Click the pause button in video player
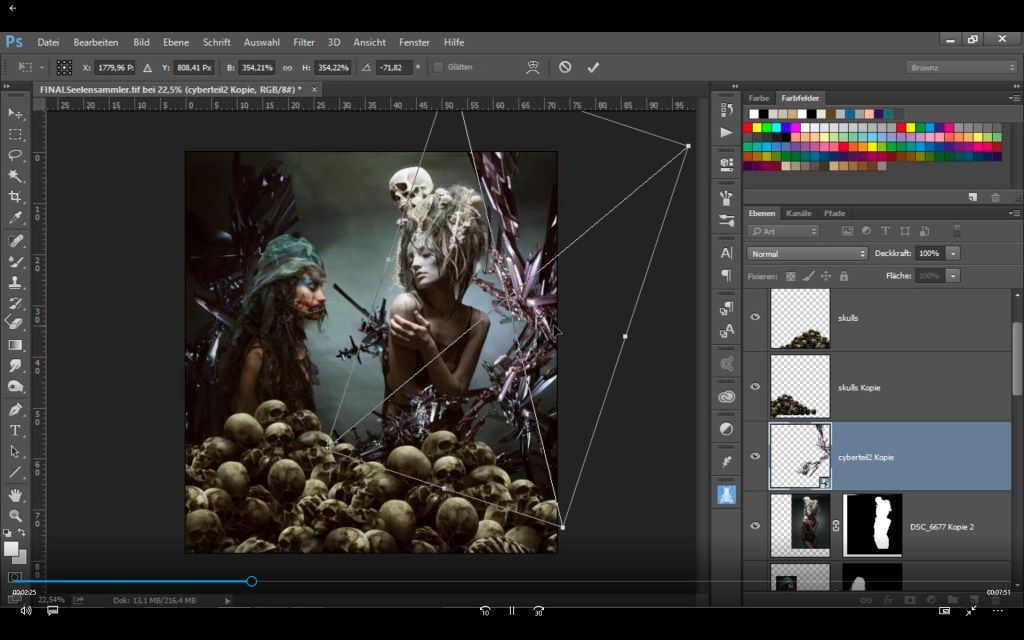Screen dimensions: 1024x640 click(x=512, y=610)
